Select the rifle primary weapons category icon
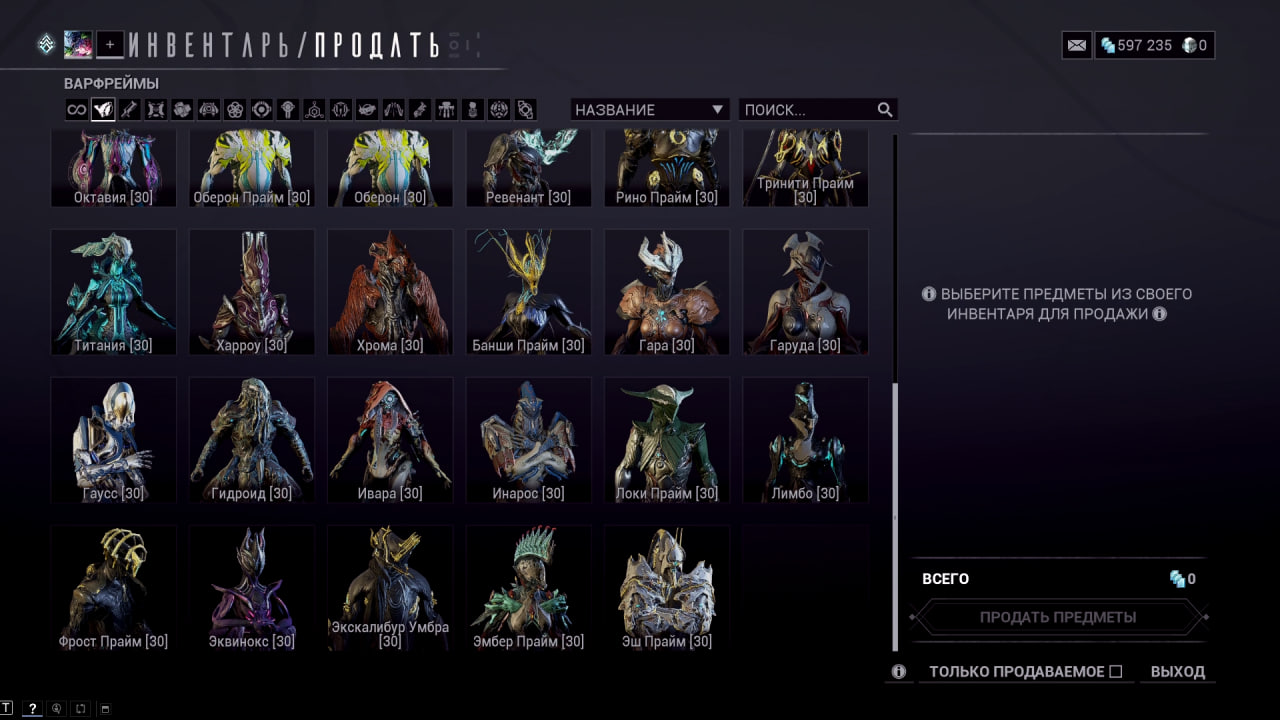The image size is (1280, 720). coord(129,110)
